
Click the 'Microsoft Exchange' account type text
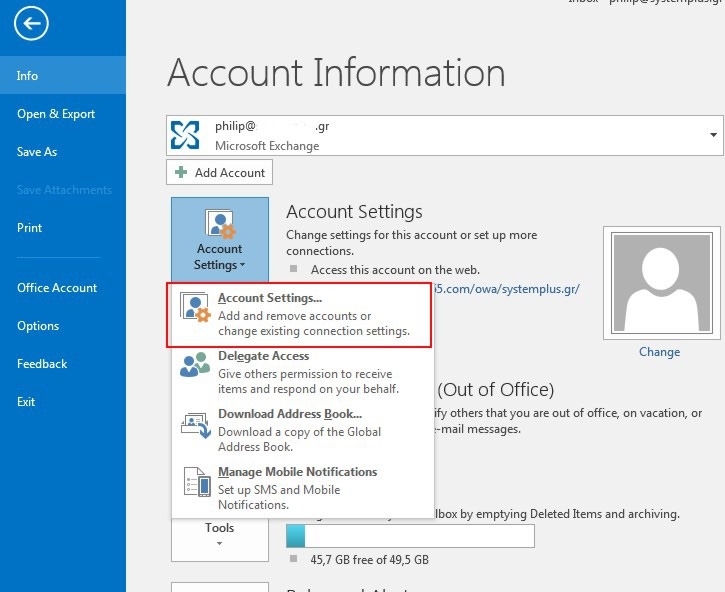pos(267,146)
